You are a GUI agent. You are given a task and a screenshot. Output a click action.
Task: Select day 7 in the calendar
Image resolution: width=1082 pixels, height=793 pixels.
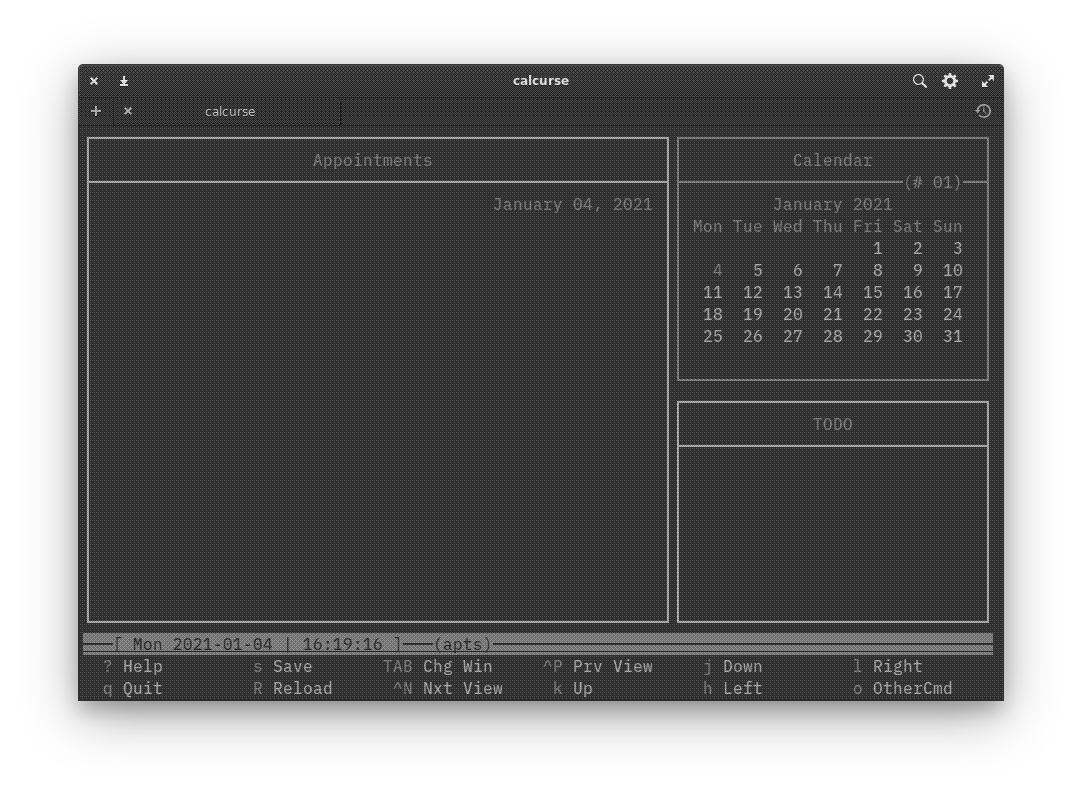tap(837, 271)
